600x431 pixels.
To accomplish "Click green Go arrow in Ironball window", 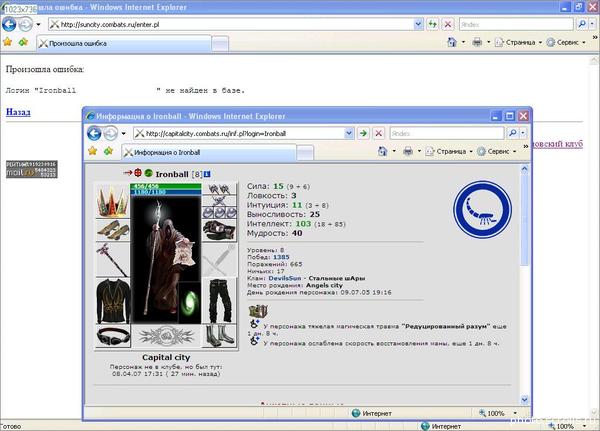I will [363, 133].
